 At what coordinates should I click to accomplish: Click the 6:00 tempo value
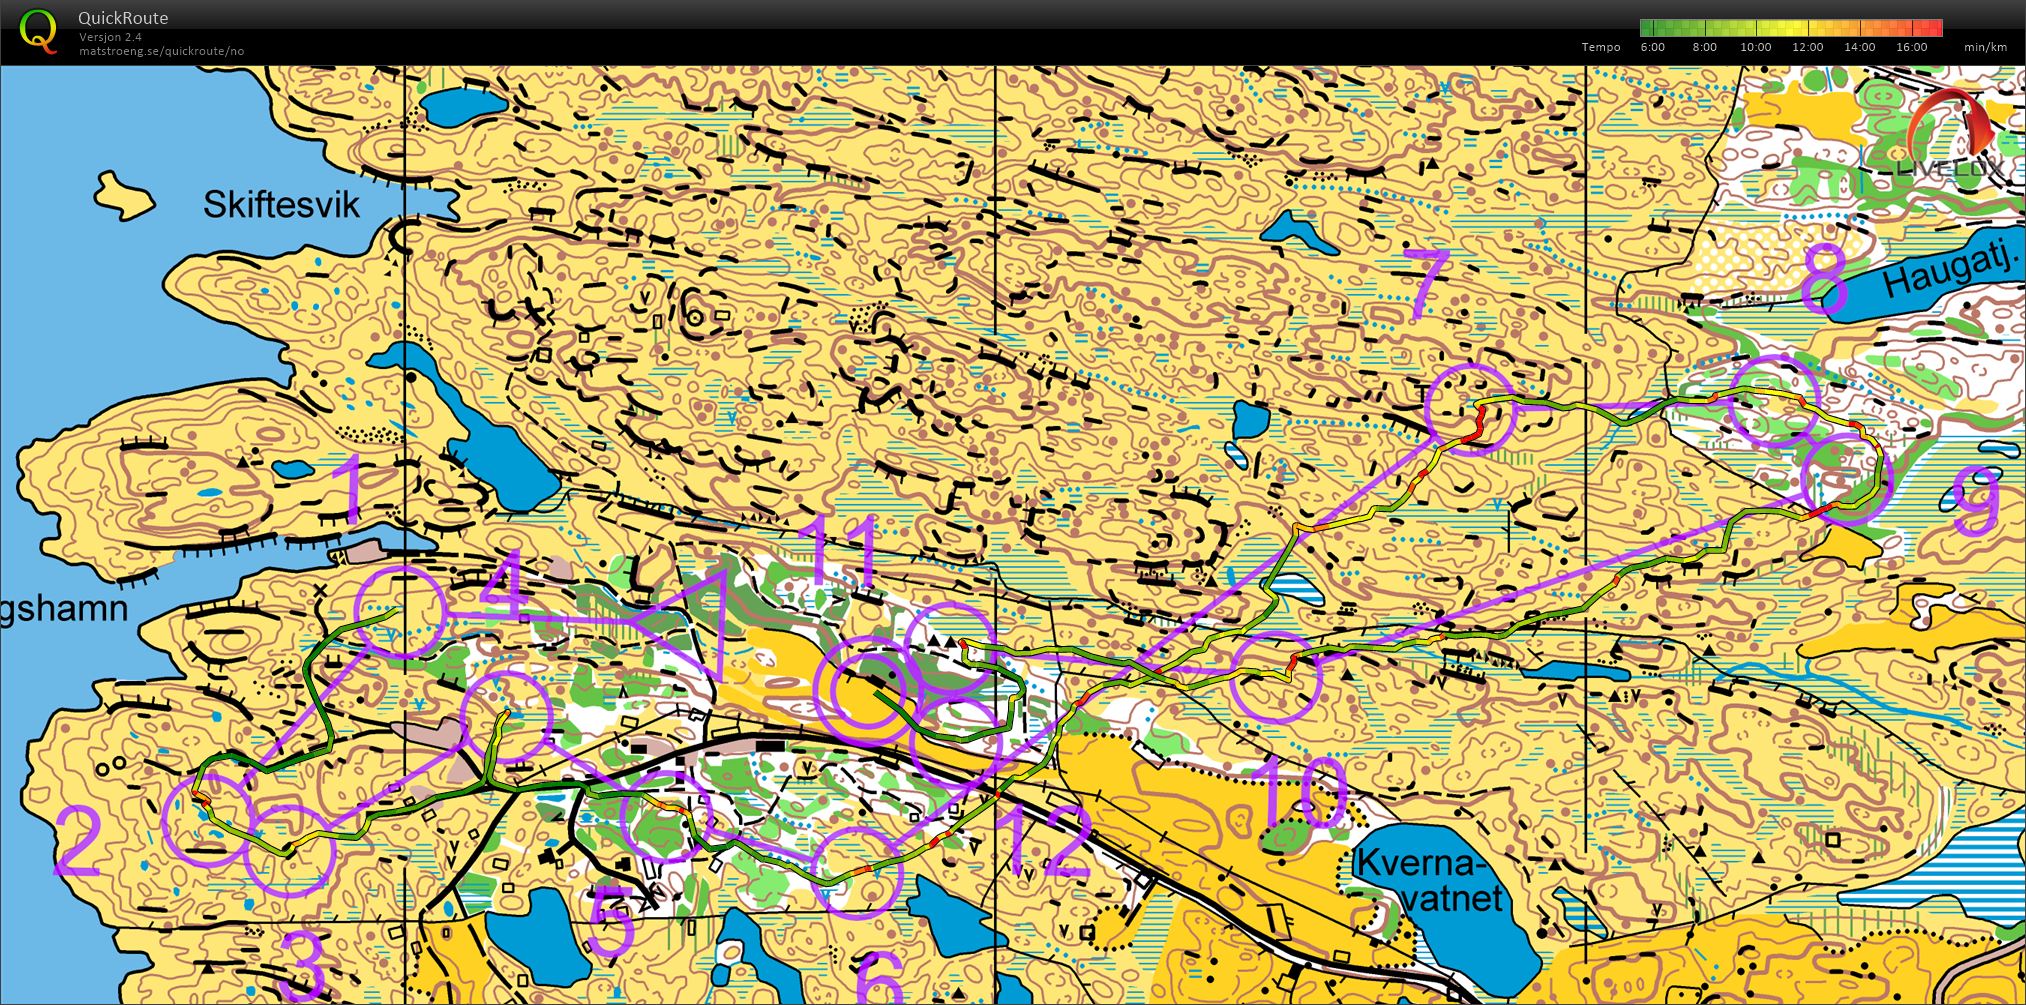[1653, 47]
